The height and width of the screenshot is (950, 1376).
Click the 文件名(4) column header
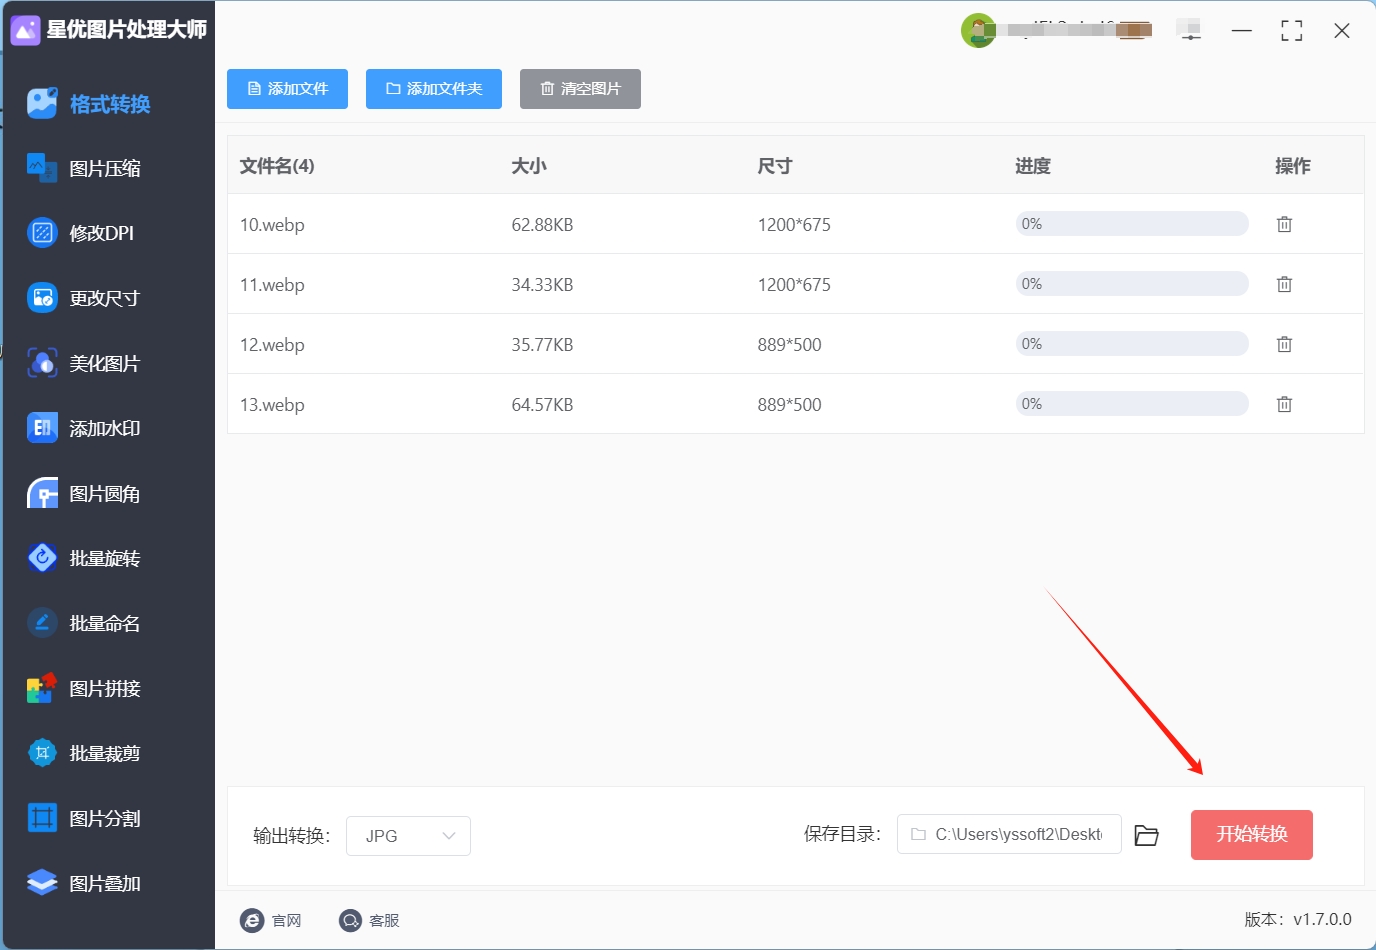point(277,166)
